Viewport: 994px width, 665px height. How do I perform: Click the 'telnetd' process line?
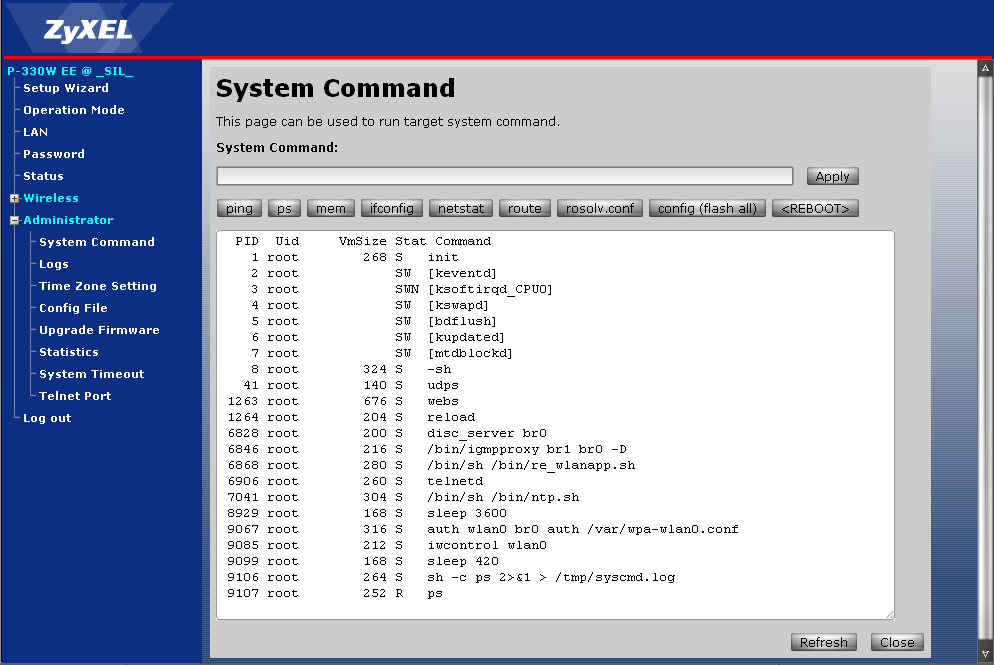click(355, 481)
